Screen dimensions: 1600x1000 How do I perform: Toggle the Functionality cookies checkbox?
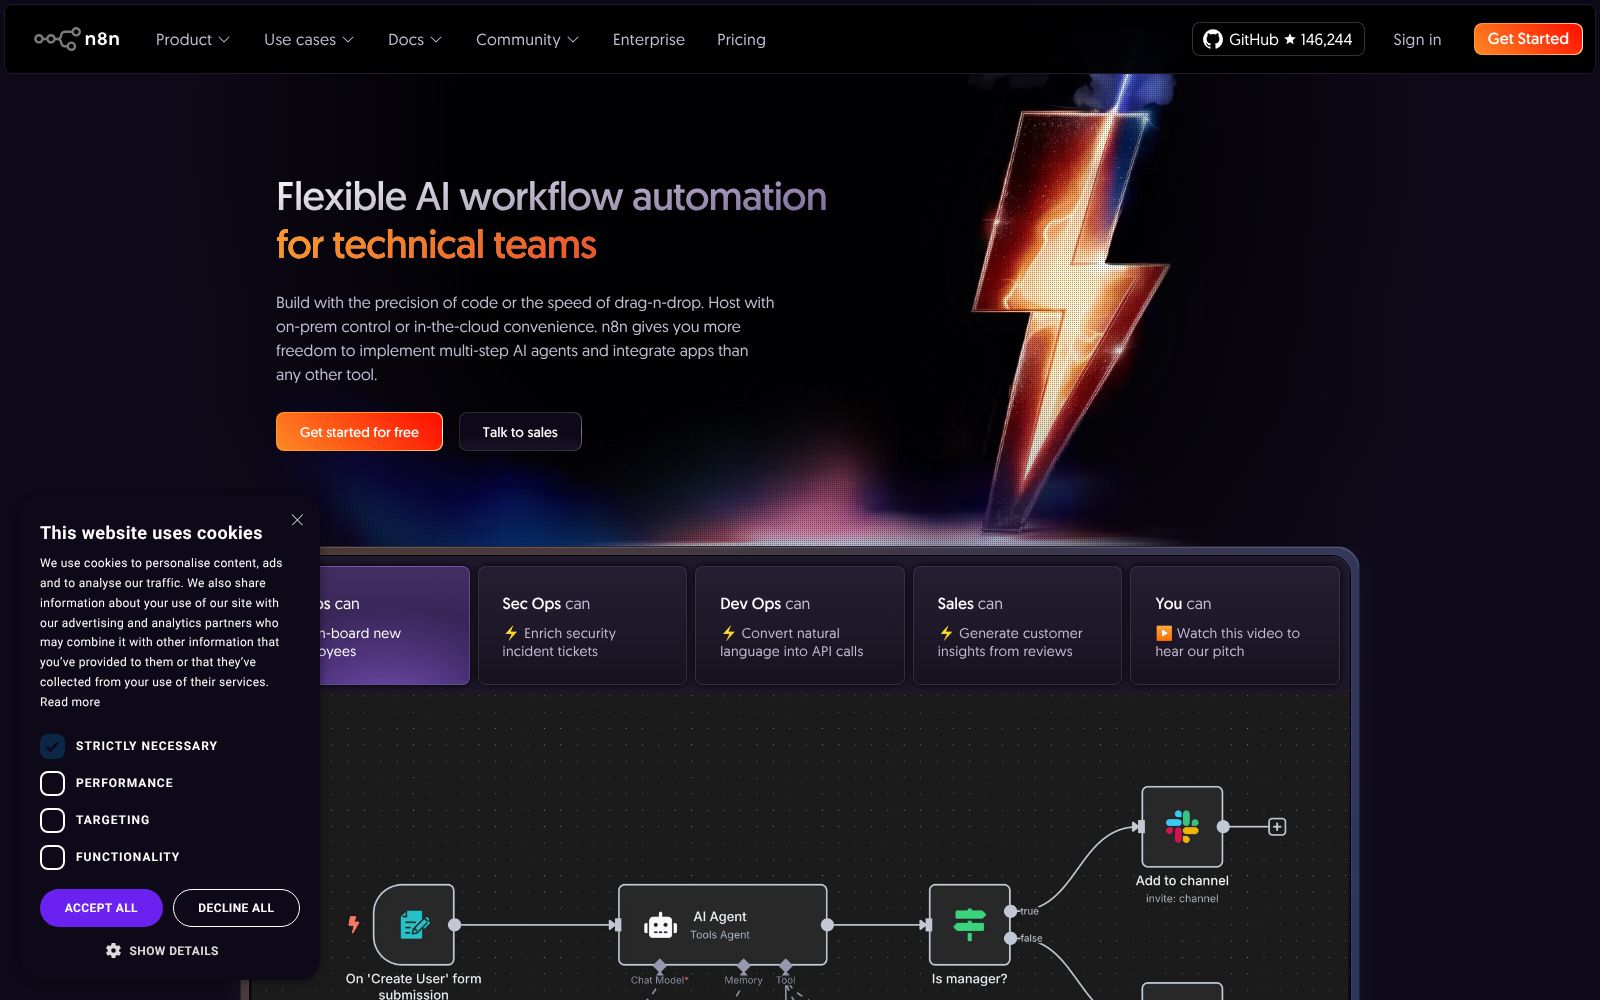pos(53,857)
